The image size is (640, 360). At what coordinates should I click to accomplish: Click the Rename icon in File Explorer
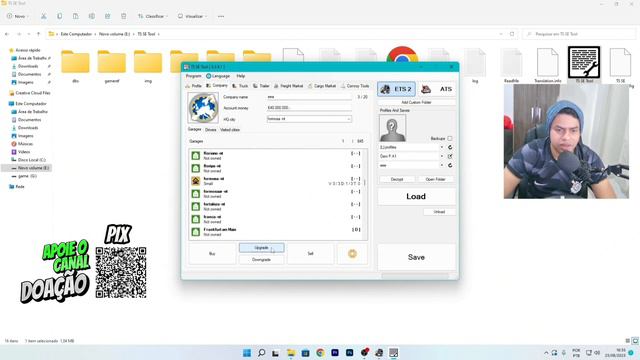[91, 16]
